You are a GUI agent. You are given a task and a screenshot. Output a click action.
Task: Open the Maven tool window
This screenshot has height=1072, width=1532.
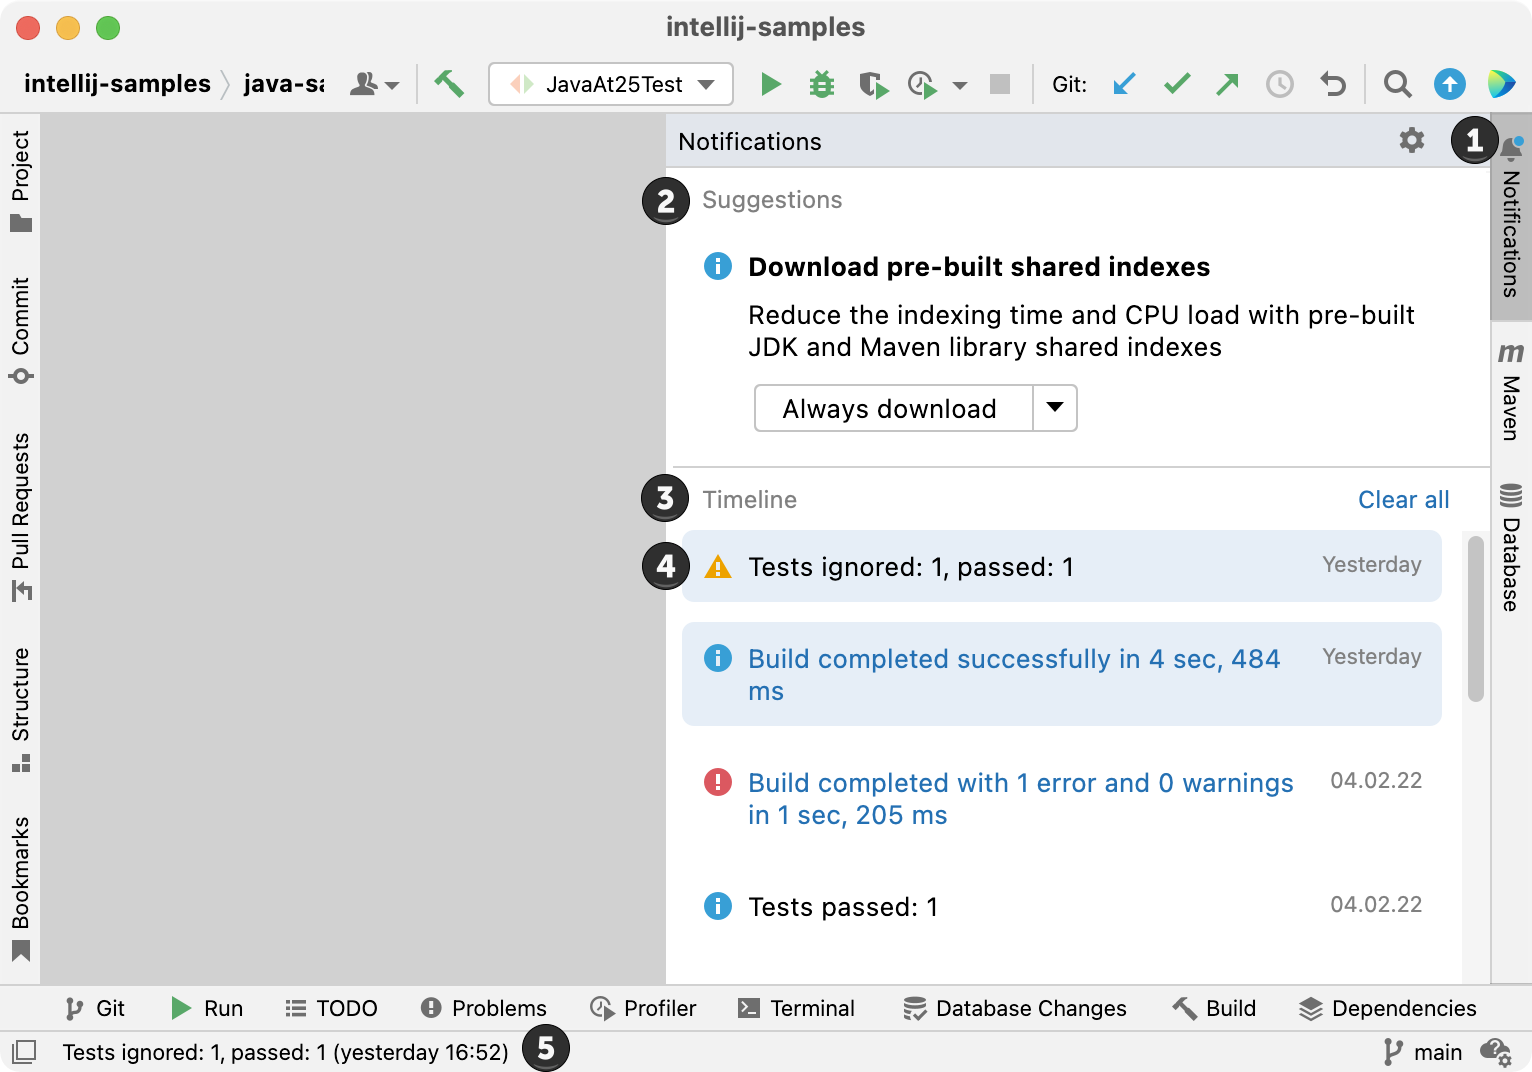(x=1511, y=390)
